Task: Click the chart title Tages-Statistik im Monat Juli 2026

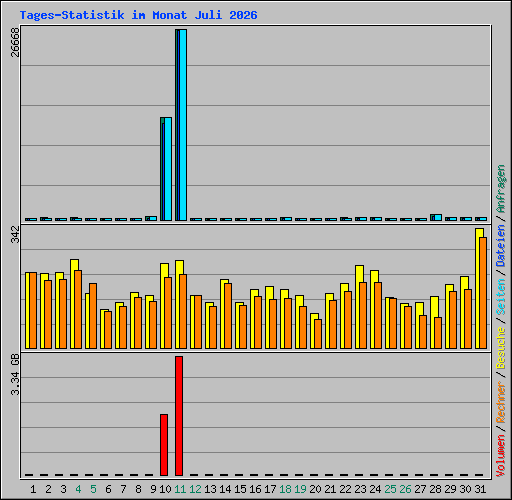Action: click(x=138, y=15)
